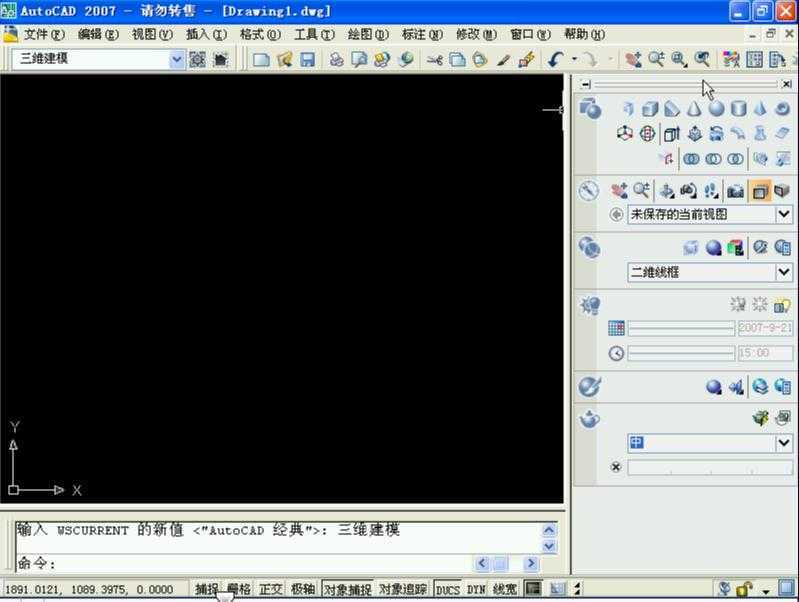Open the 格式(O) menu
This screenshot has width=799, height=602.
[260, 35]
